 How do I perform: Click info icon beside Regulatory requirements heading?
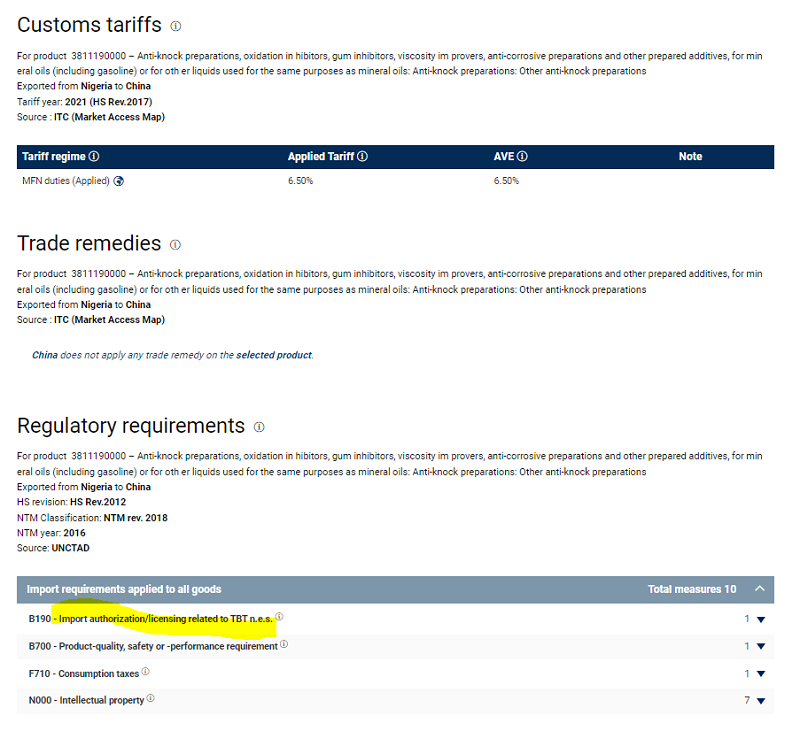coord(259,427)
